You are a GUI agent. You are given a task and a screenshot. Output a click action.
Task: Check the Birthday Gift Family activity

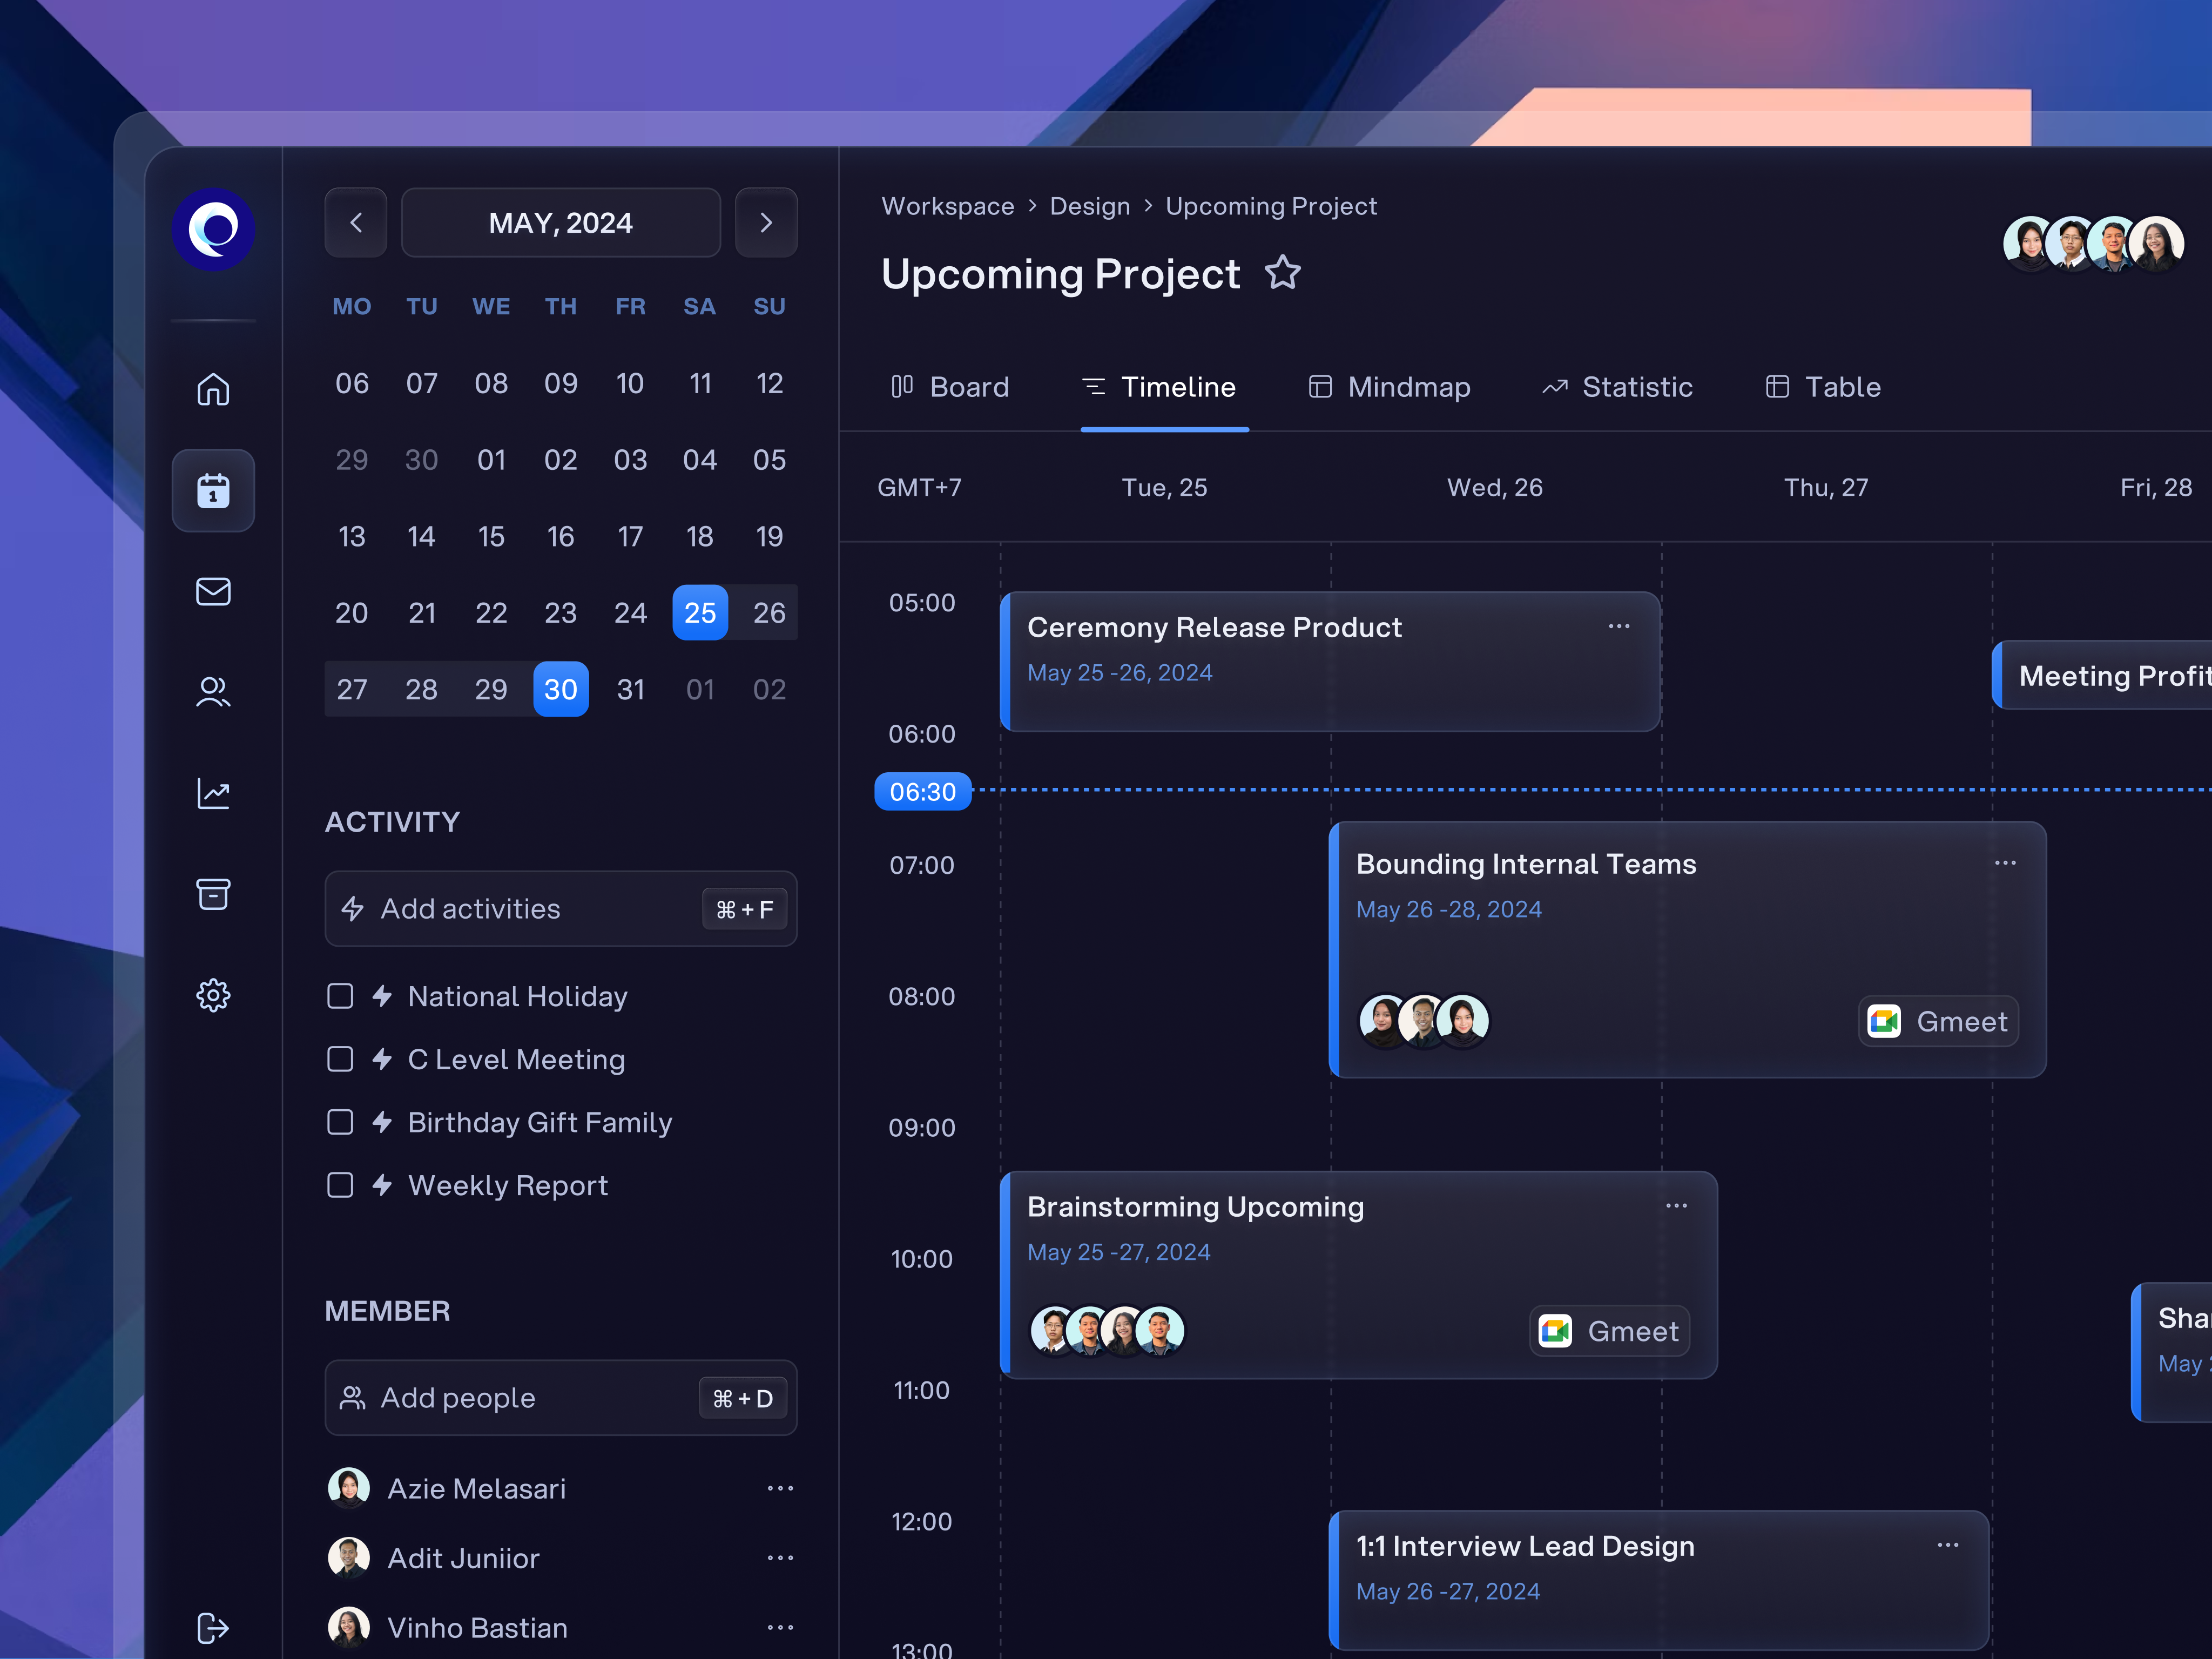tap(340, 1122)
